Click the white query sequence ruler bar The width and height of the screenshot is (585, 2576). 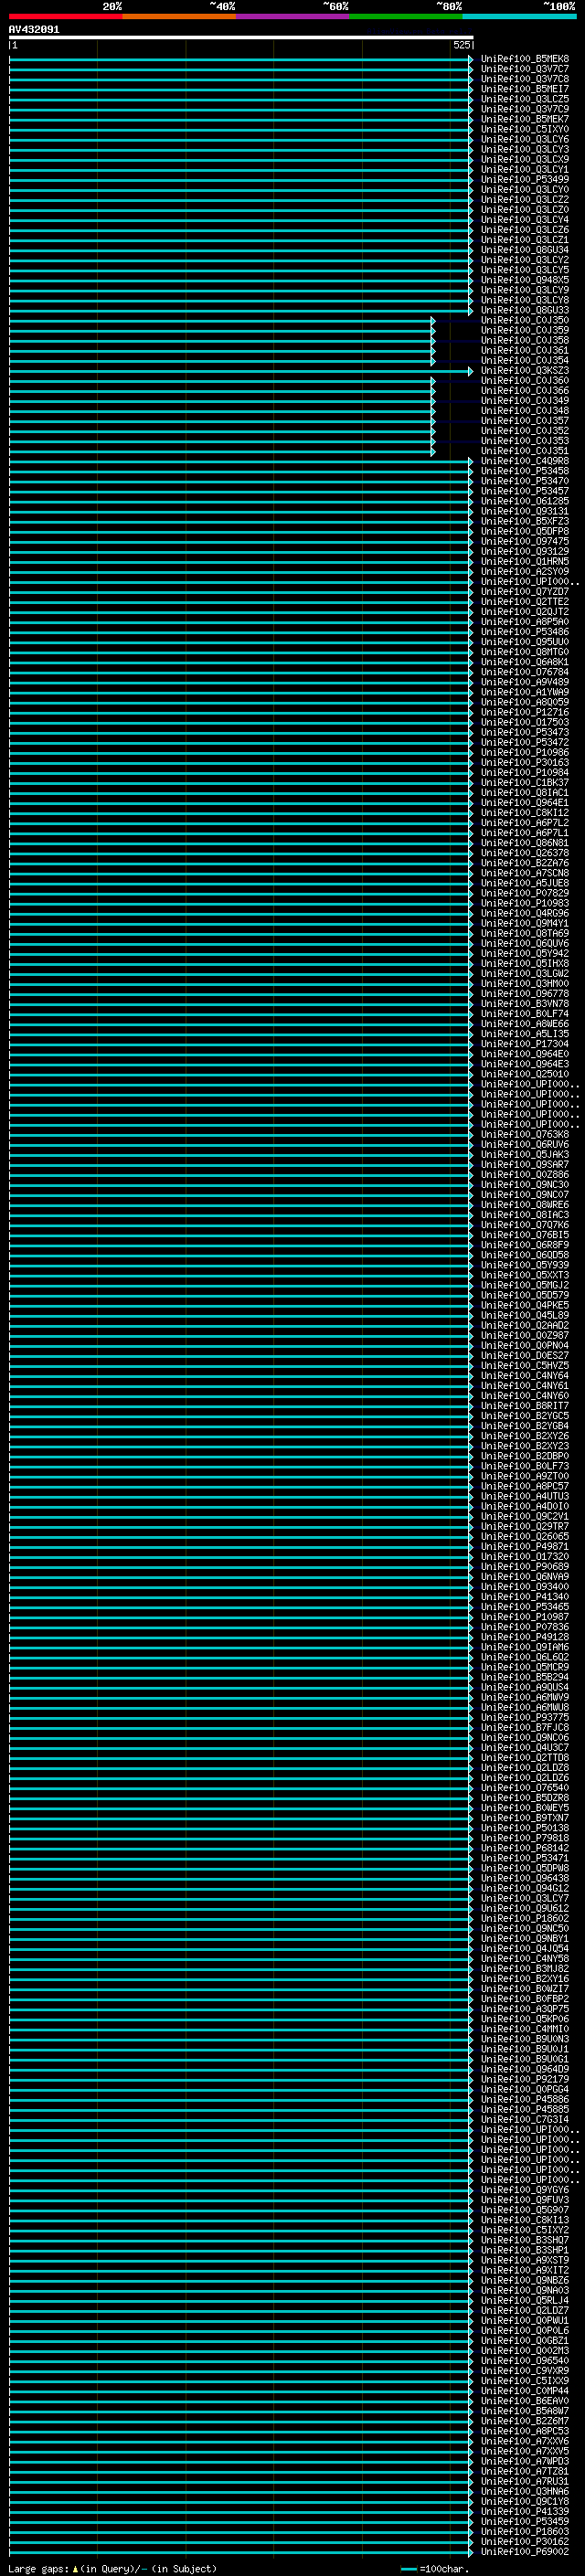point(241,38)
